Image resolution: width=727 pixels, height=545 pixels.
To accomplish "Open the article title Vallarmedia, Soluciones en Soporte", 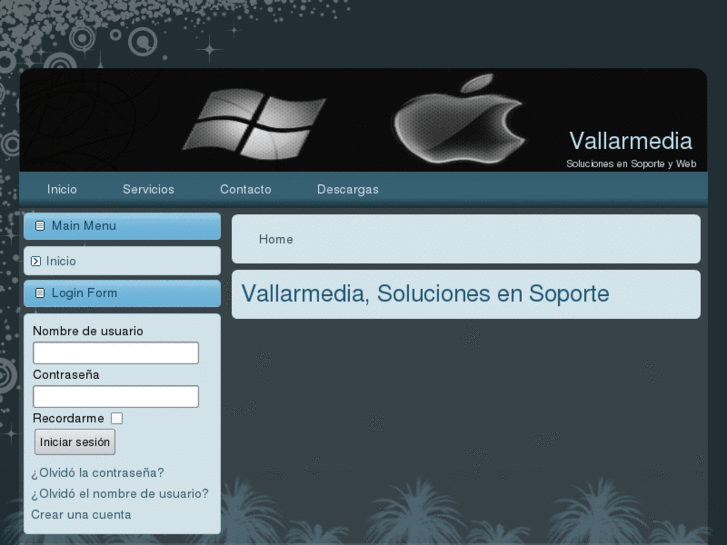I will coord(425,294).
